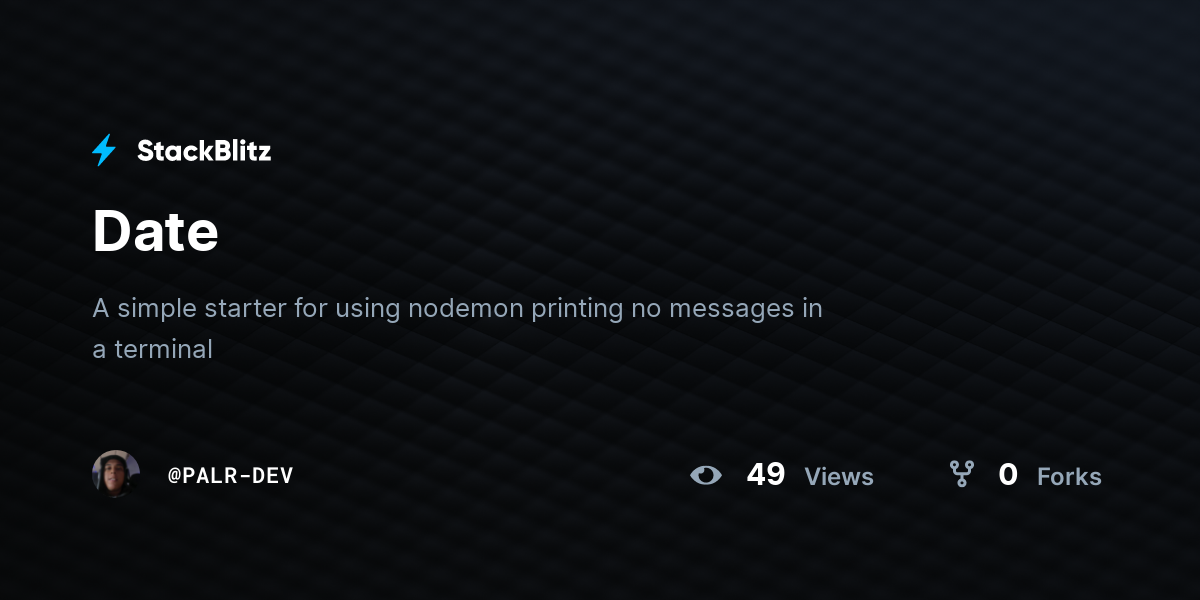
Task: Click the Forks label
Action: point(1069,477)
